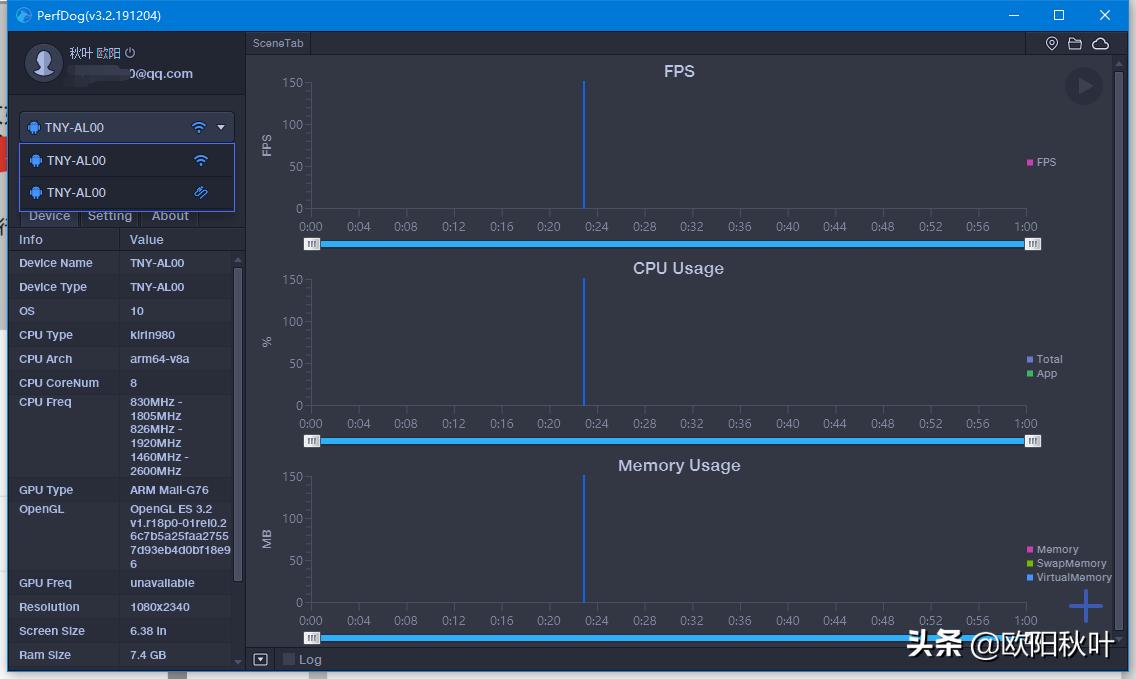Toggle the SwapMemory legend series

(x=1066, y=563)
